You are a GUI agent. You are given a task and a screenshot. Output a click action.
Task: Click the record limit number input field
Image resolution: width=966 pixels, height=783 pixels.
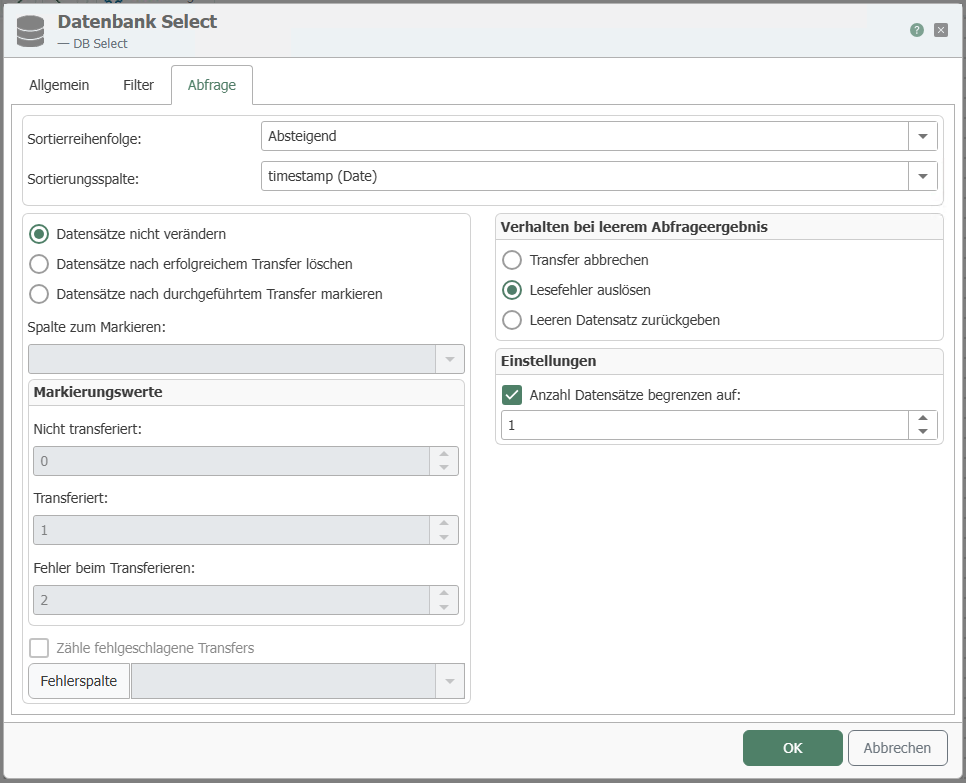[x=704, y=425]
